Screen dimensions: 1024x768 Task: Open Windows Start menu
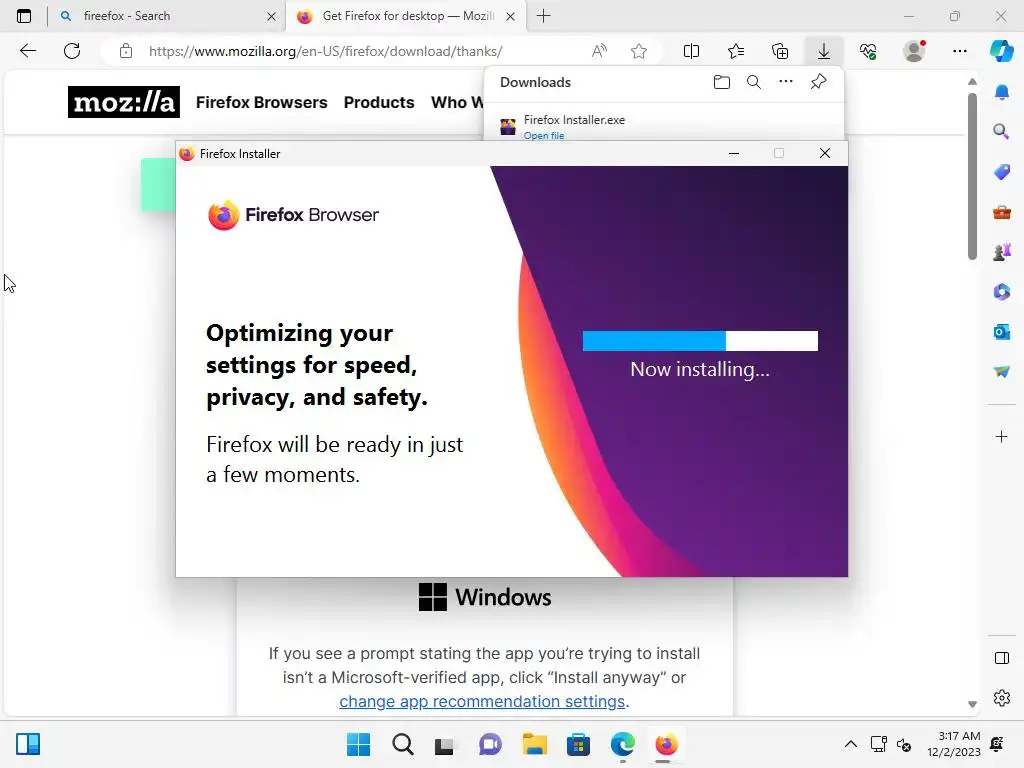click(x=358, y=744)
